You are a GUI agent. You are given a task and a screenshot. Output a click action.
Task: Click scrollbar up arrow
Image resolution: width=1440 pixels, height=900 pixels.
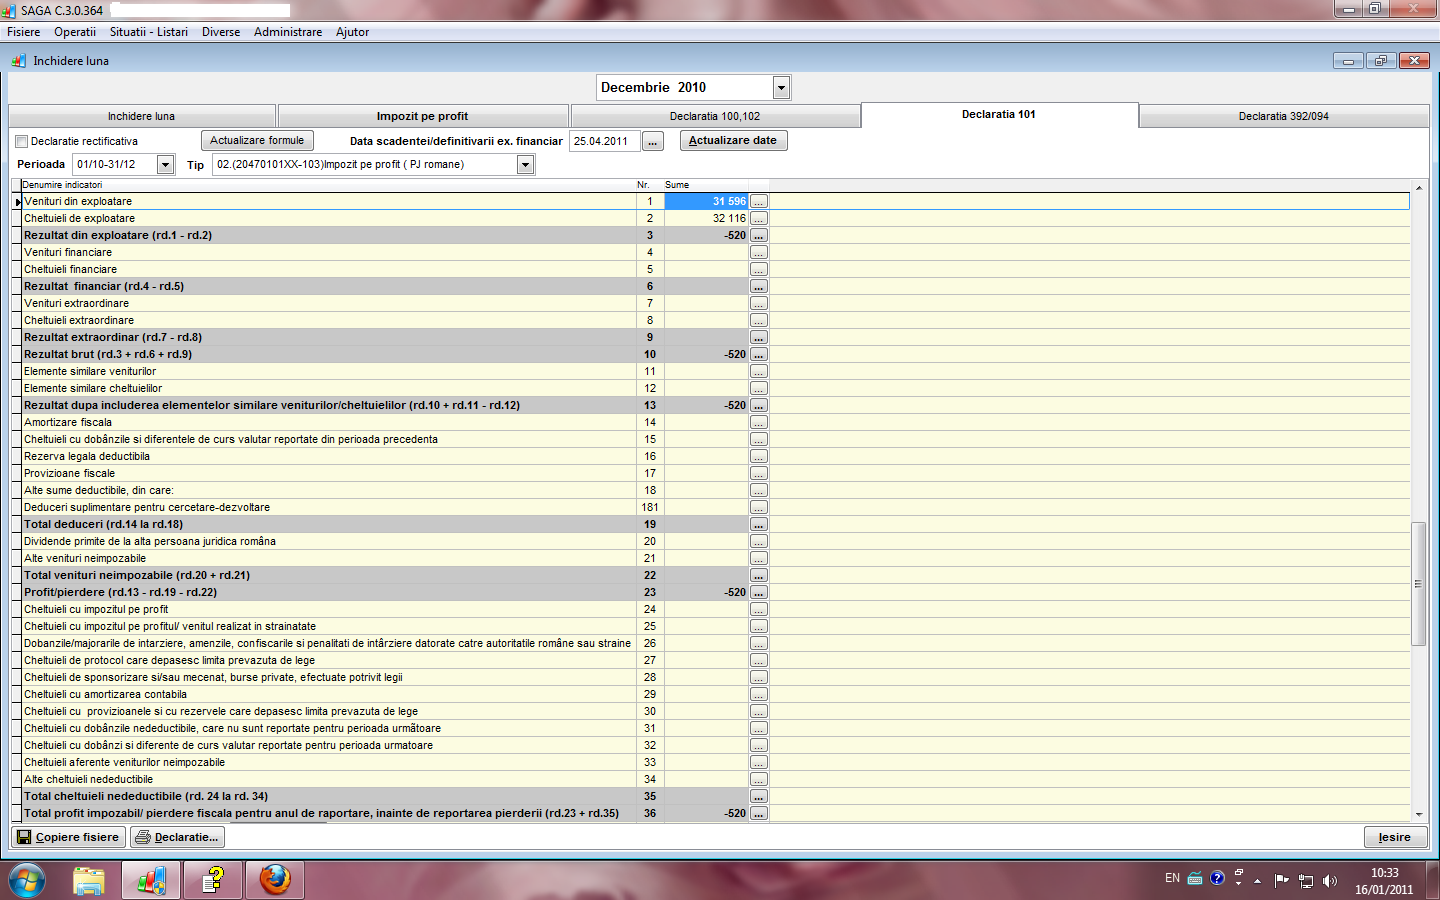[x=1418, y=188]
